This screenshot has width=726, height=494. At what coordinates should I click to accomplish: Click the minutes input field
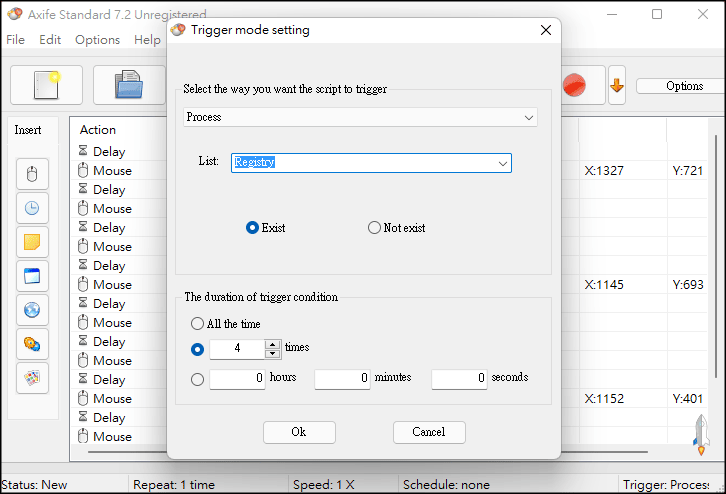(x=342, y=379)
